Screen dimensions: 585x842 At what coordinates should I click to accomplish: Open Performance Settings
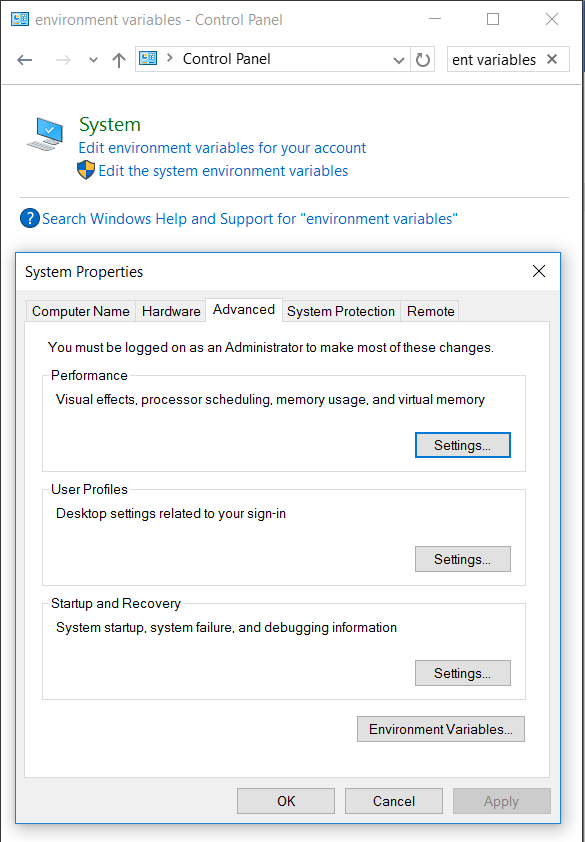click(463, 445)
